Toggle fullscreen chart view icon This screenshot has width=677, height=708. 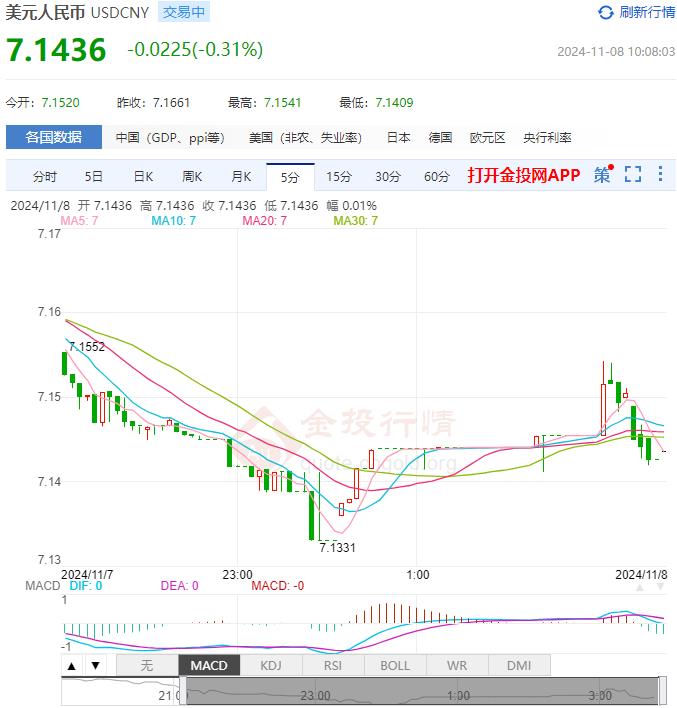click(x=632, y=175)
